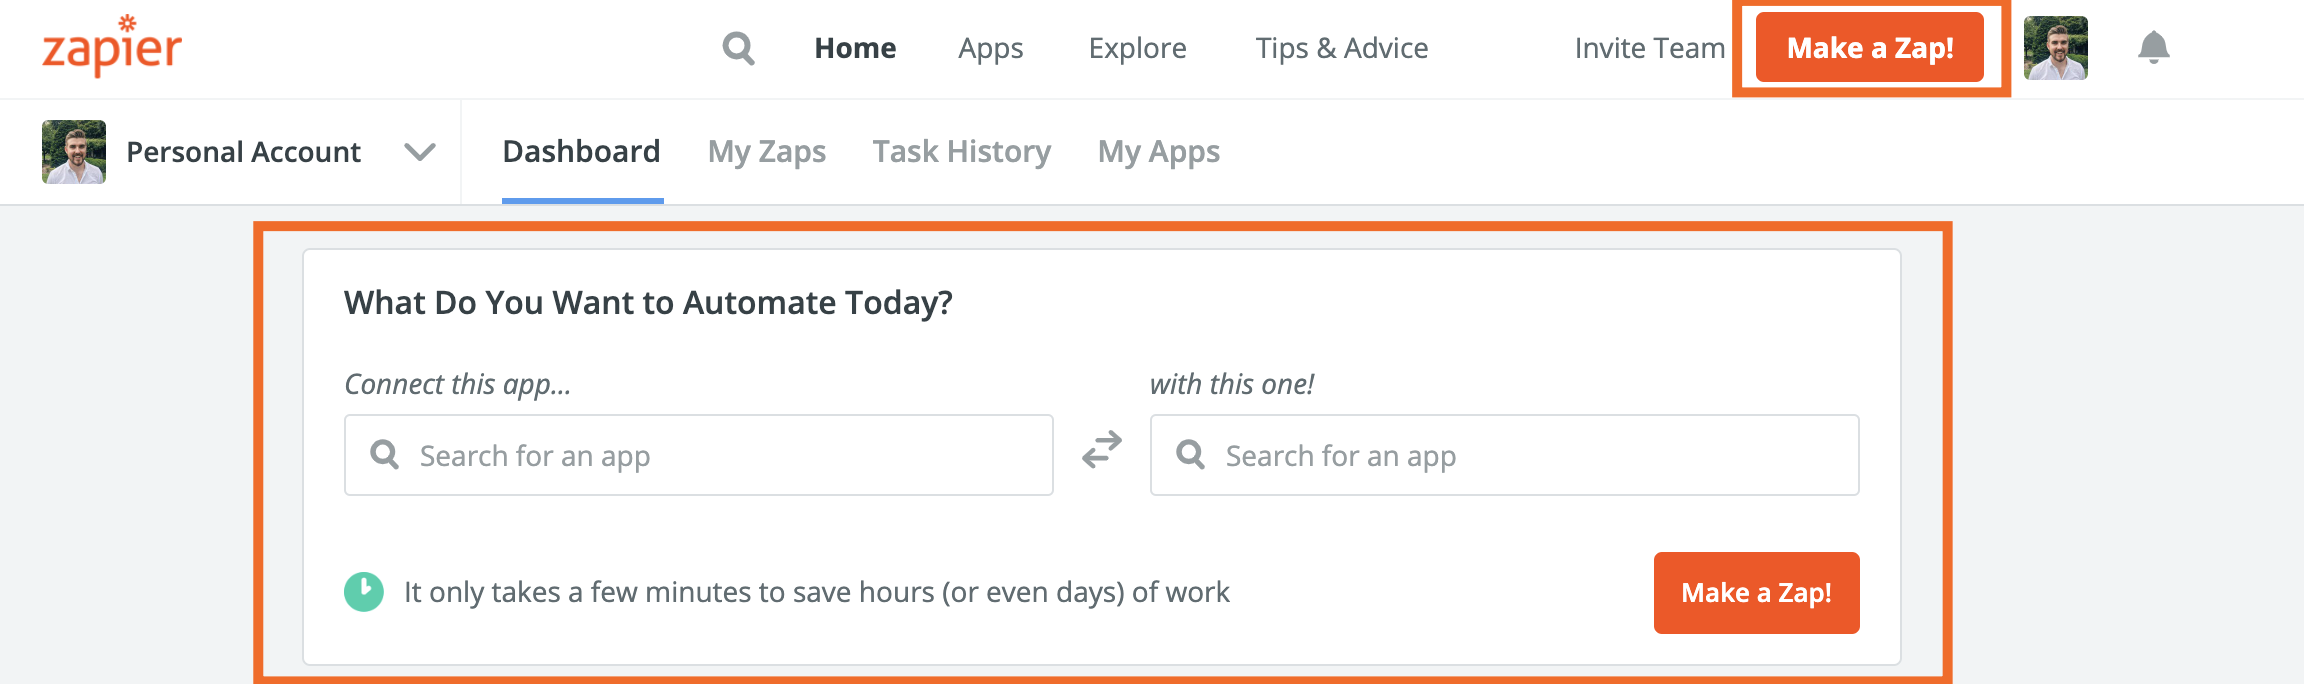Click the 'Connect this app' search field
2304x684 pixels.
click(698, 456)
